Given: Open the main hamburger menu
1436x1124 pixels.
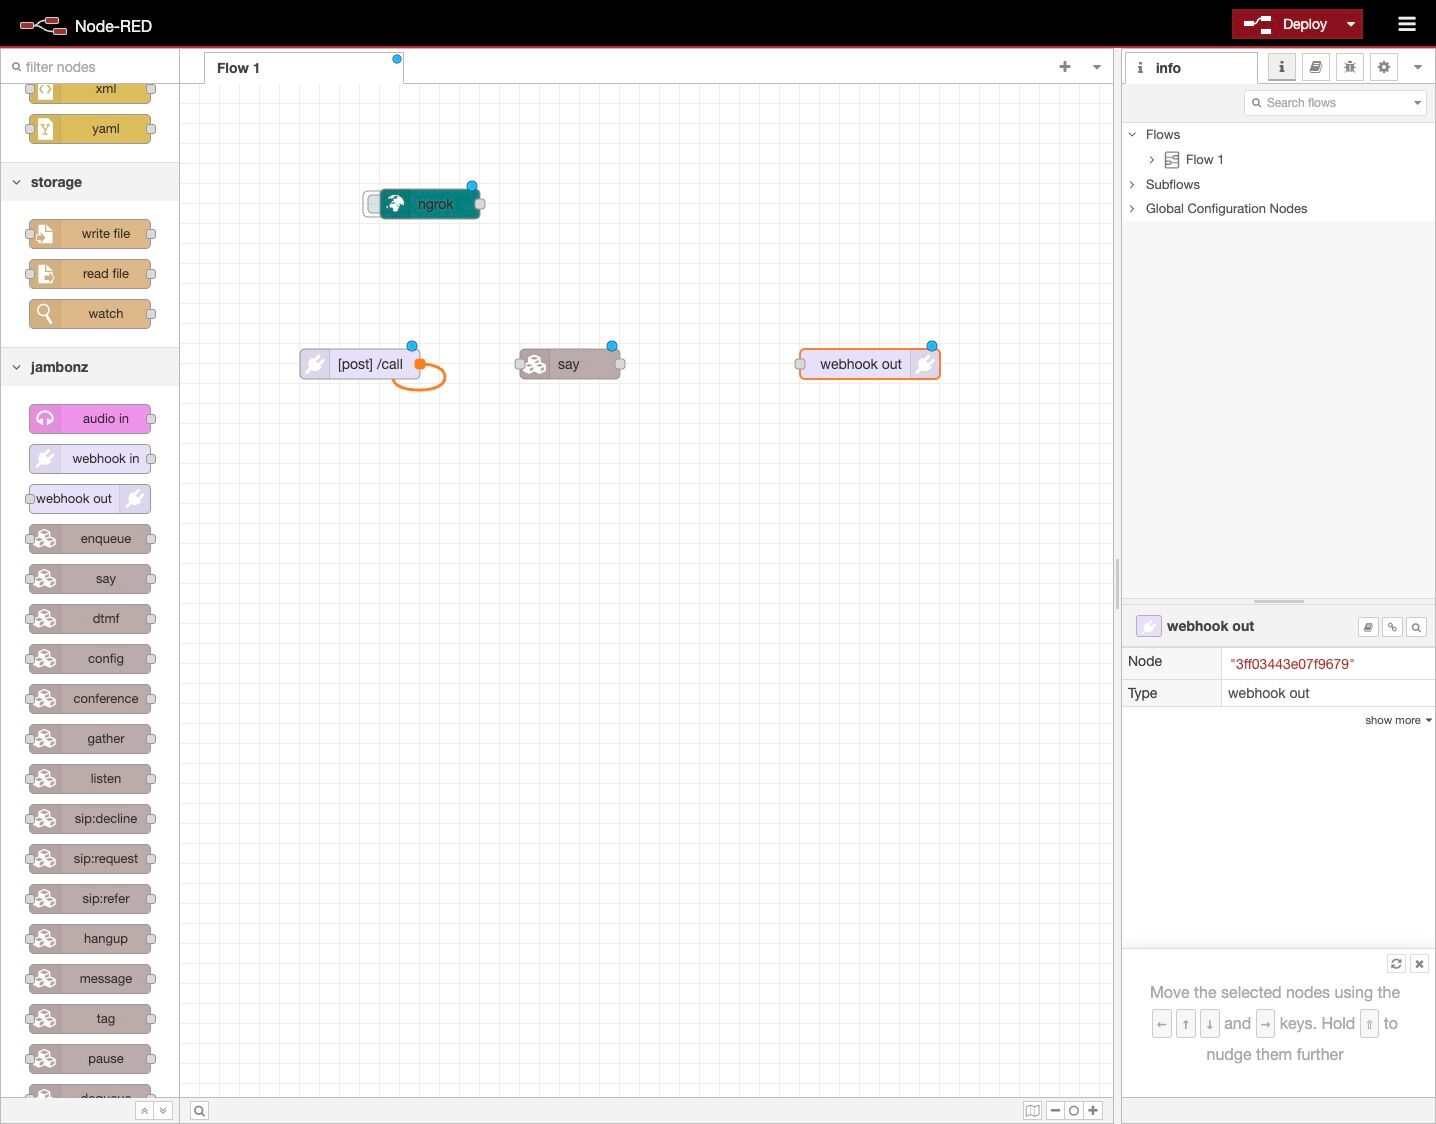Looking at the screenshot, I should [1407, 24].
